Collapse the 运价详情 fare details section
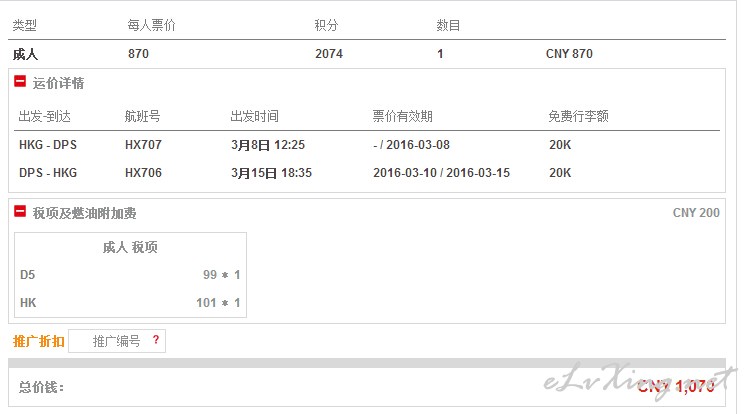The width and height of the screenshot is (748, 414). 20,81
